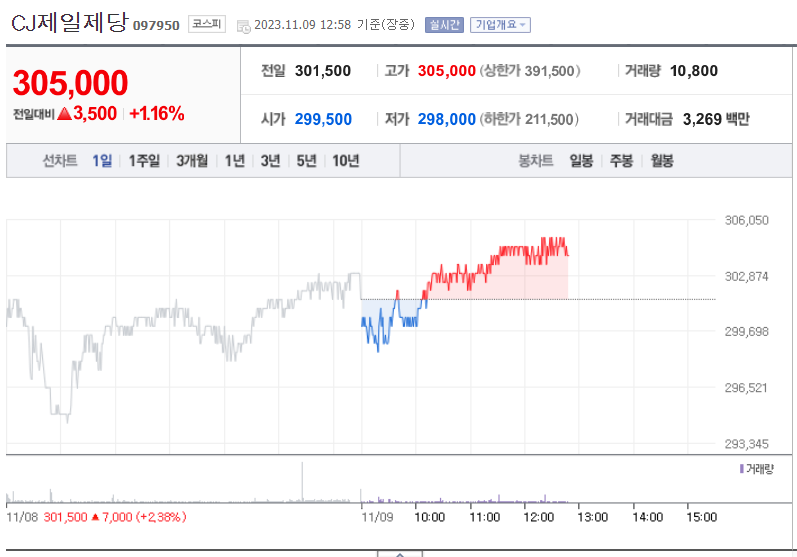This screenshot has width=797, height=557.
Task: Click the 3,269 백만 trading value
Action: pos(716,119)
